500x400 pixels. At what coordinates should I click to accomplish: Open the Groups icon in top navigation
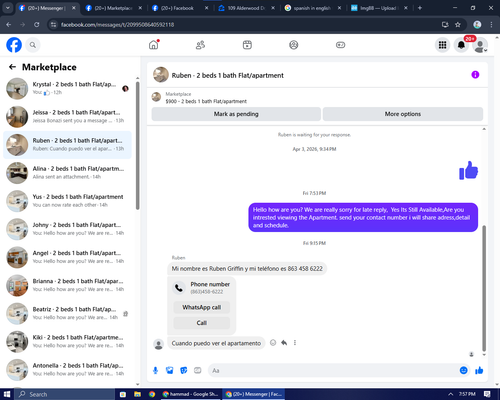click(x=294, y=45)
